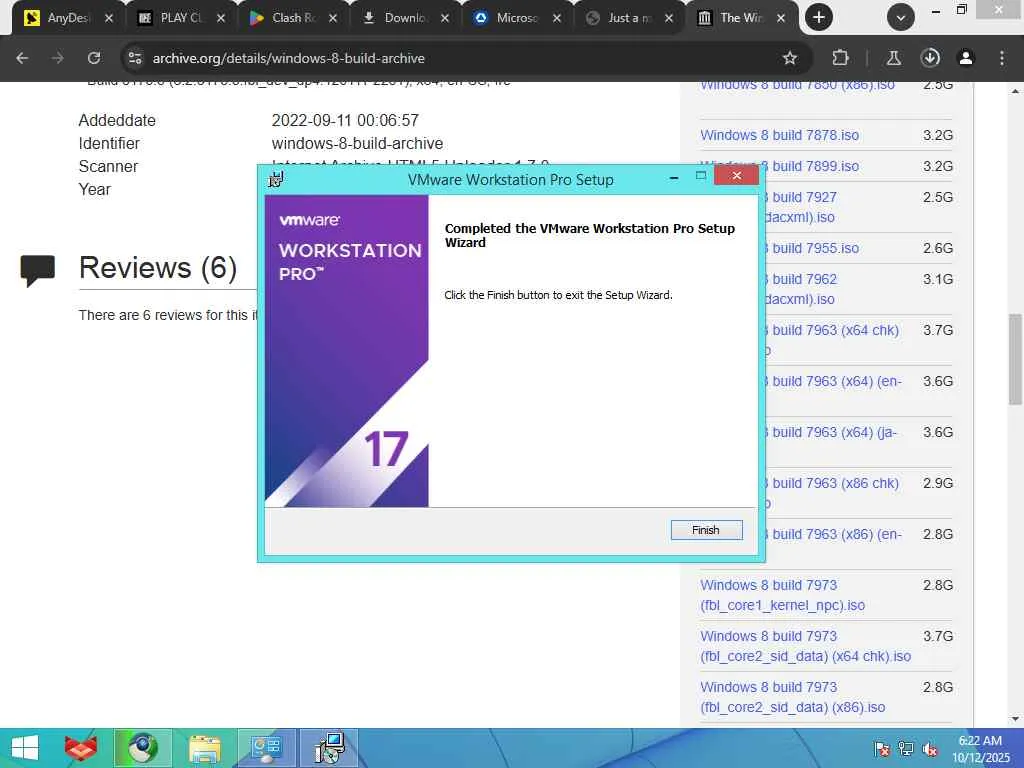Reload the archive.org page
The height and width of the screenshot is (768, 1024).
tap(93, 58)
